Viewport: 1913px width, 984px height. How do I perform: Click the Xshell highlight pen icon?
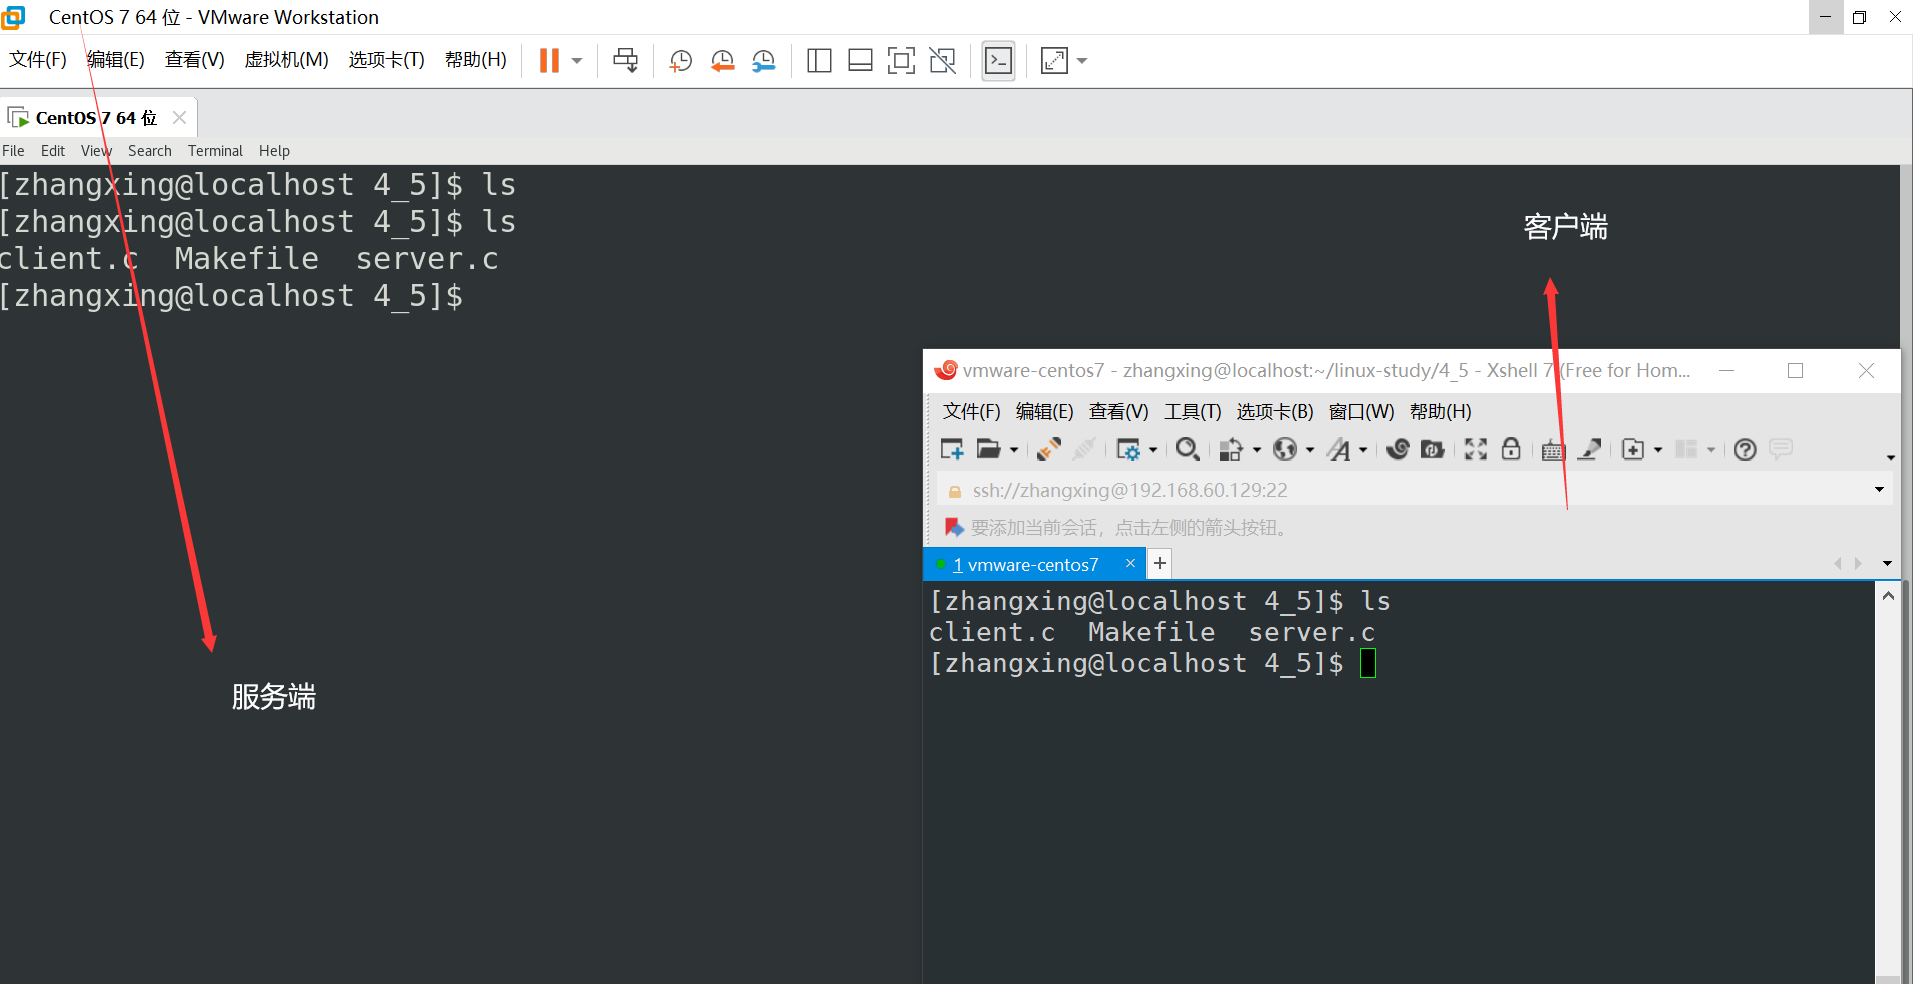pyautogui.click(x=1589, y=449)
